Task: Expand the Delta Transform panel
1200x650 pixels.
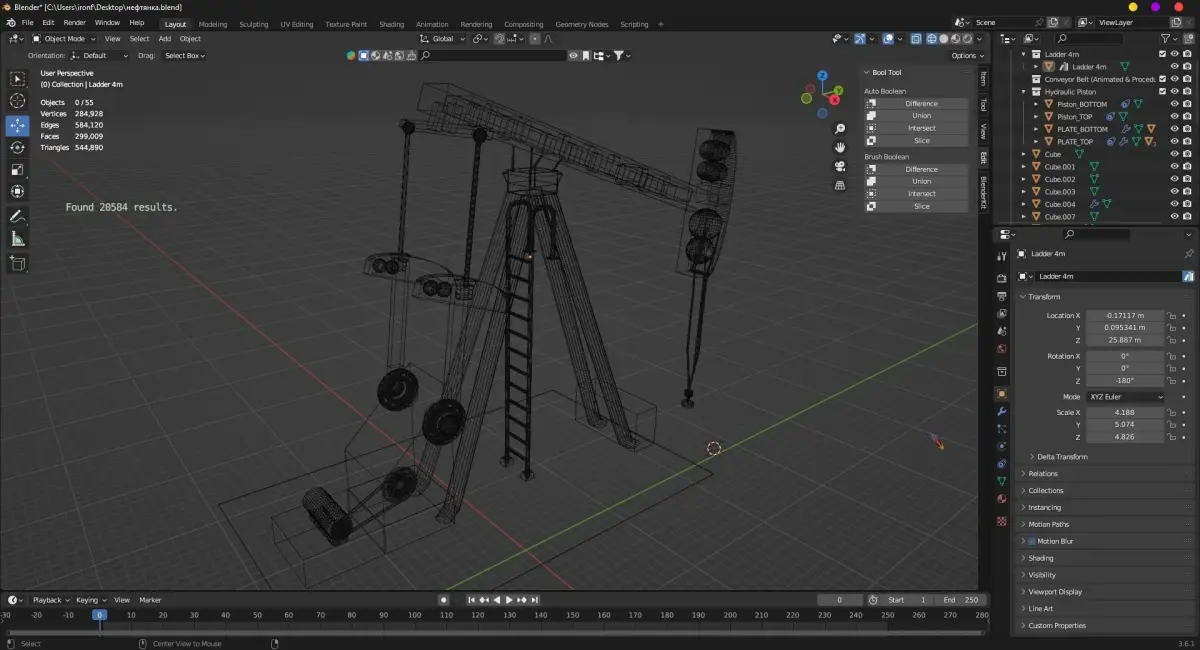Action: click(1062, 456)
